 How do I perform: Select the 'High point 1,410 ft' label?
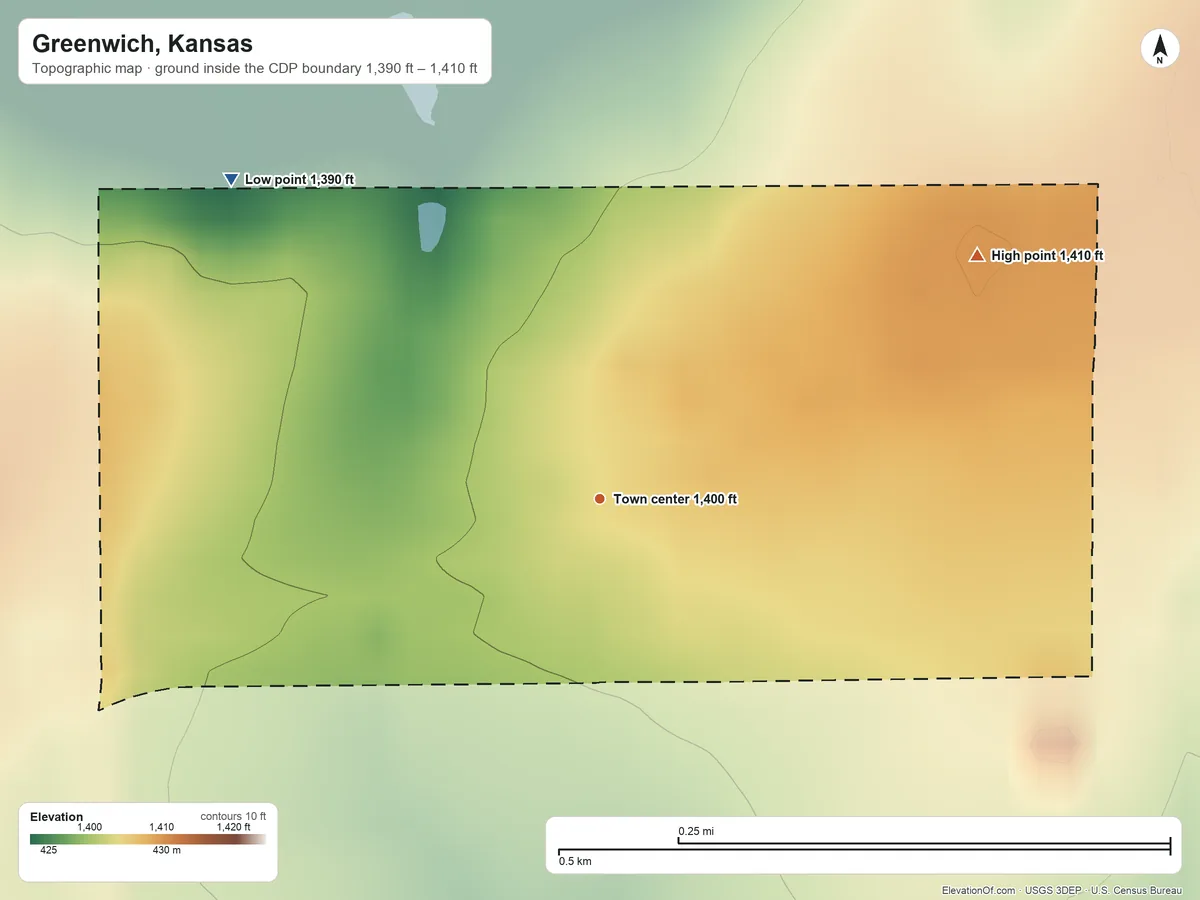click(x=1047, y=255)
